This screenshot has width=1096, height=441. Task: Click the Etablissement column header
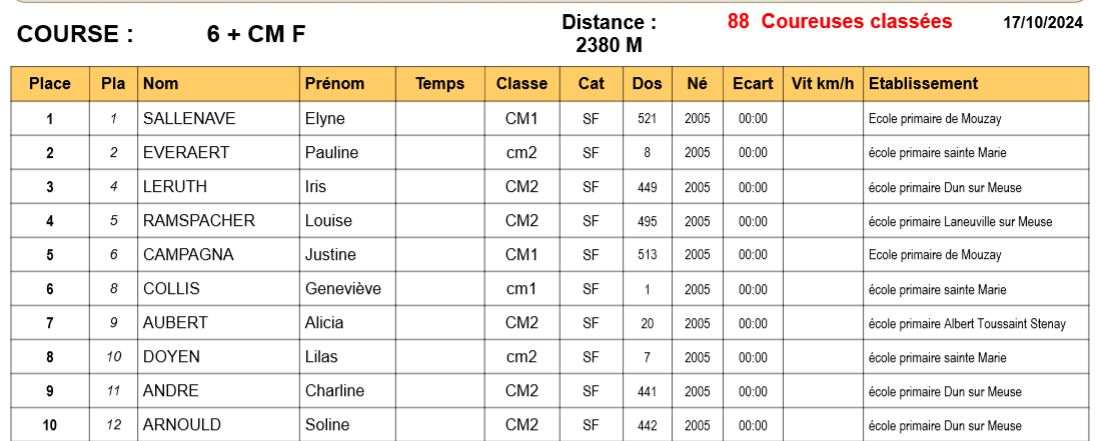pyautogui.click(x=976, y=84)
